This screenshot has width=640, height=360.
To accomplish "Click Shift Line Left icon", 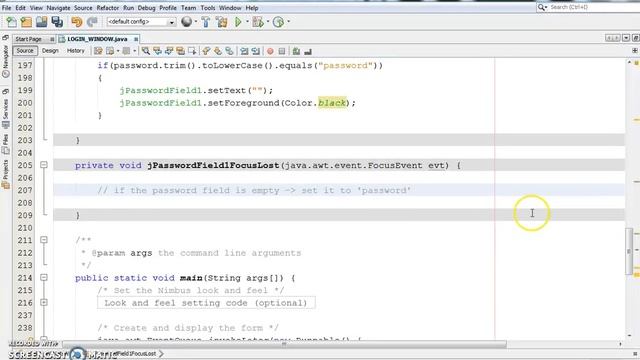I will [244, 51].
